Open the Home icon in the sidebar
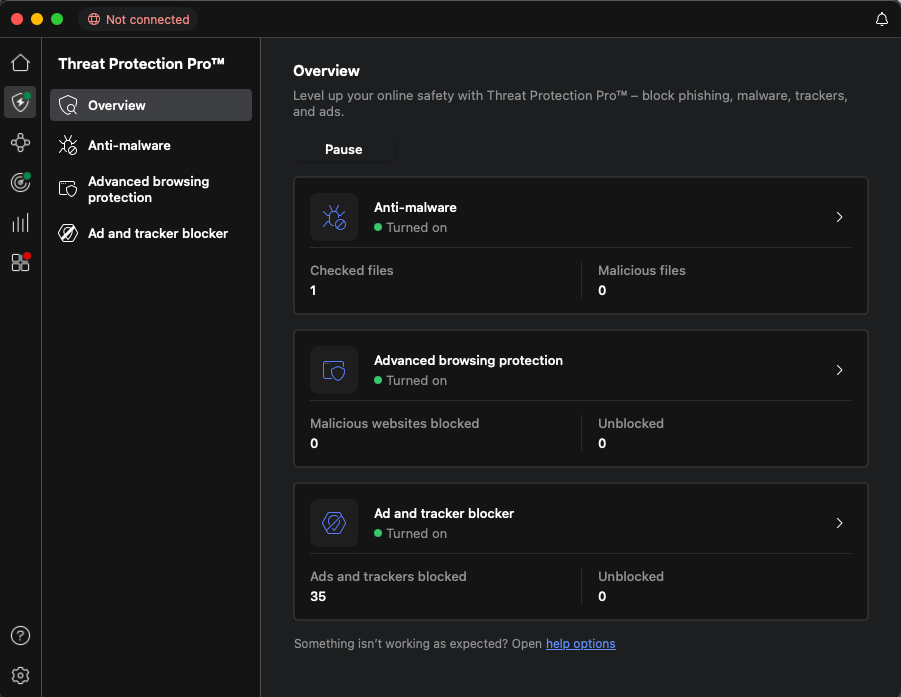 click(20, 63)
